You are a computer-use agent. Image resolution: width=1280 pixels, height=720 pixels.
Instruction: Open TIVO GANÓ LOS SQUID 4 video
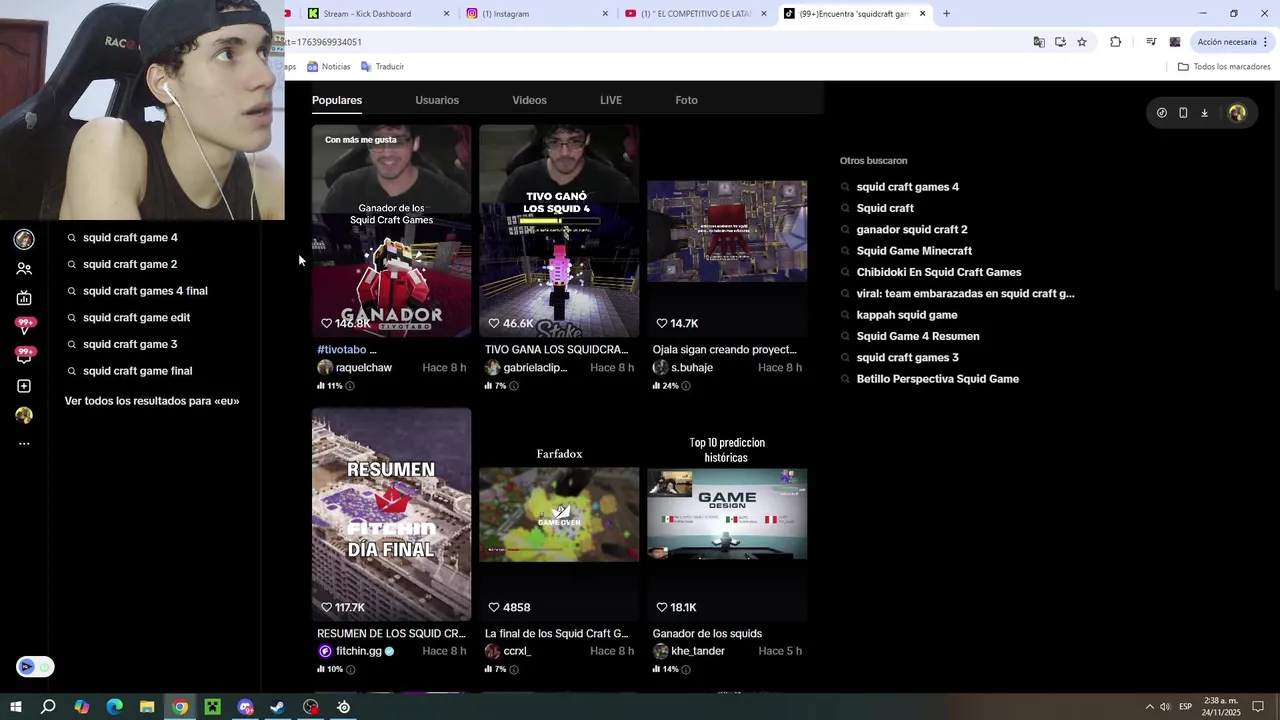pyautogui.click(x=559, y=231)
